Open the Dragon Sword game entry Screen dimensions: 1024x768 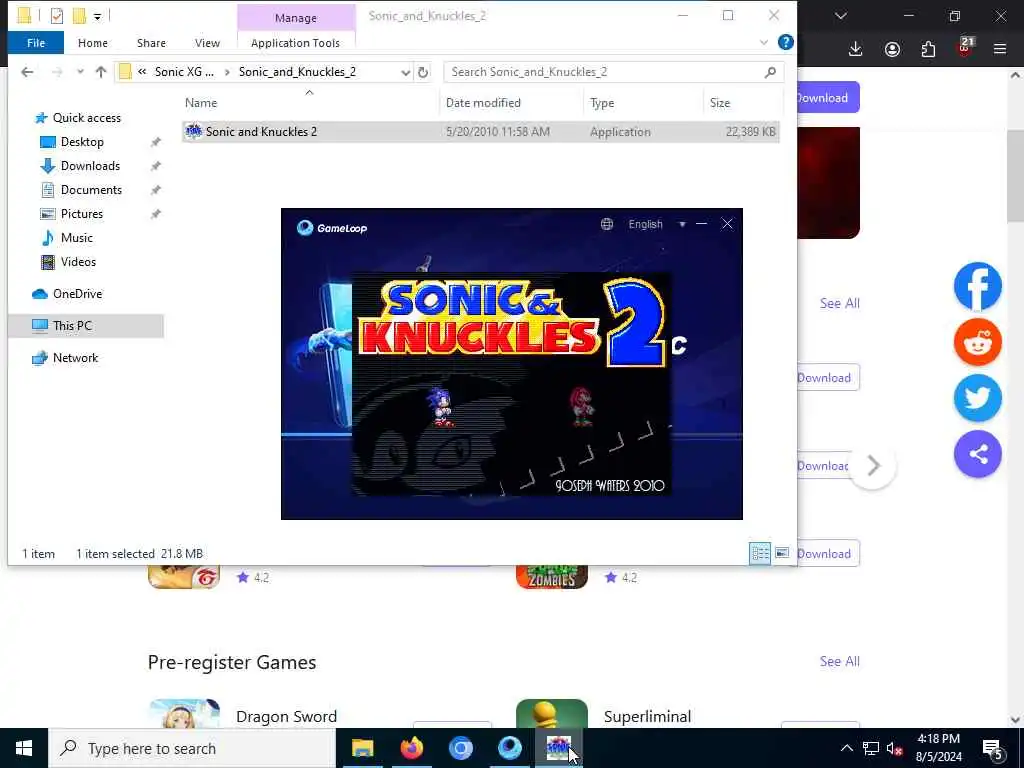[286, 716]
